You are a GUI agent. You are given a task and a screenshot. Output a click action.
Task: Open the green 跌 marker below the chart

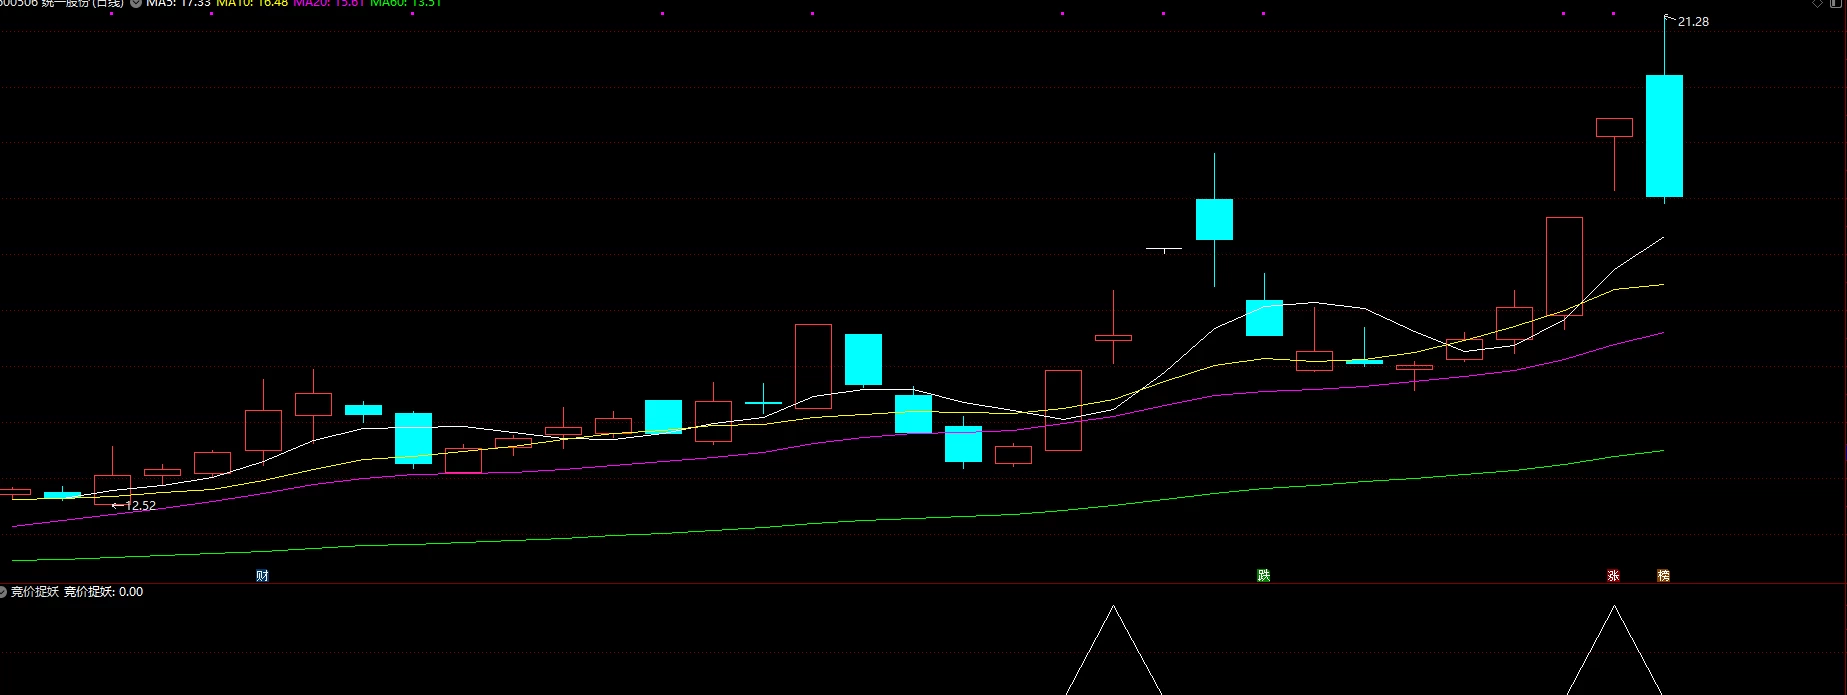(x=1263, y=575)
